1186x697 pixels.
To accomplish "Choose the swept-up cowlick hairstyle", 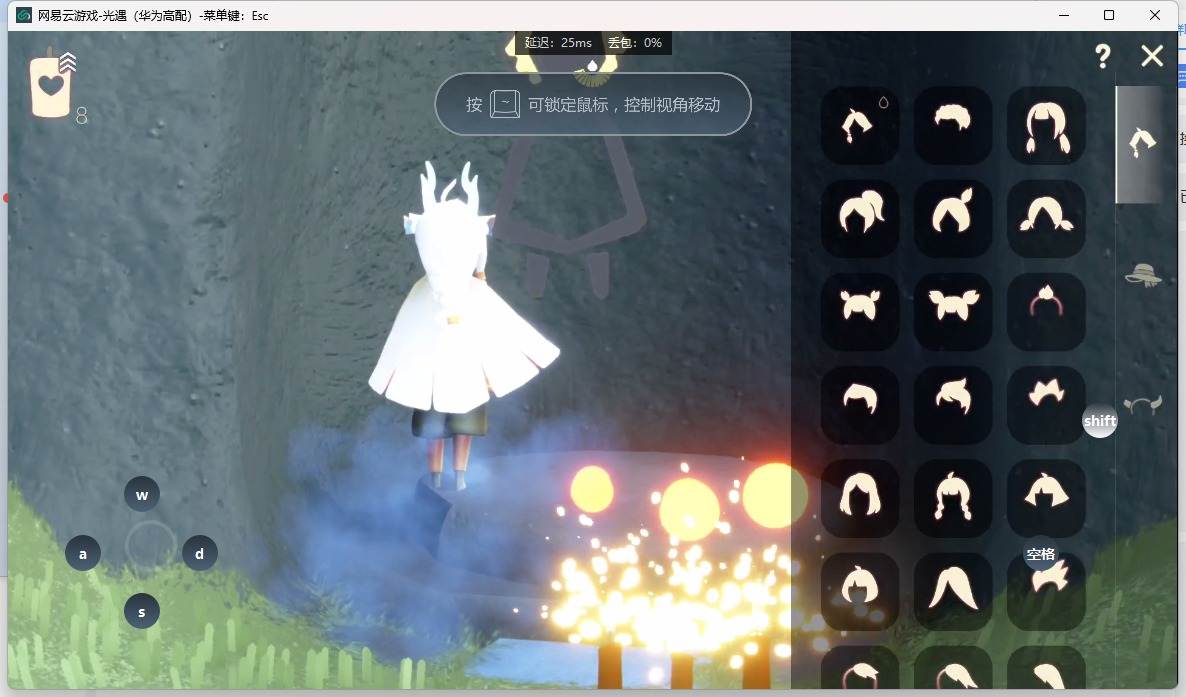I will (x=952, y=405).
